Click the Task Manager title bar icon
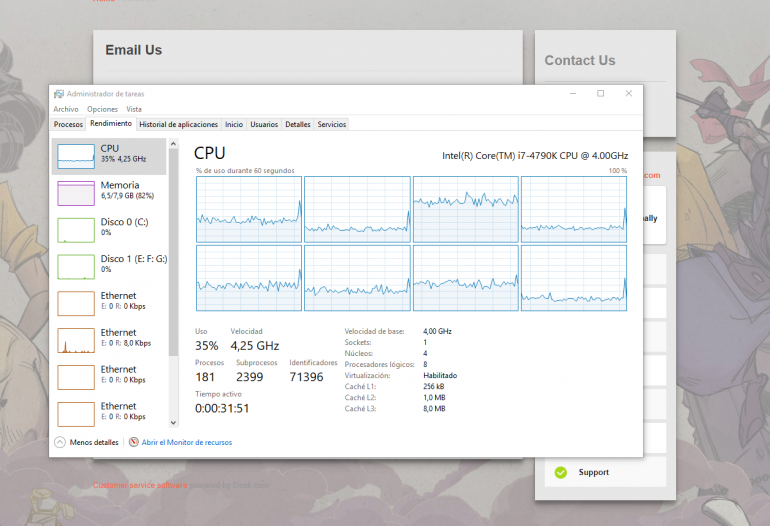The height and width of the screenshot is (526, 770). point(59,94)
